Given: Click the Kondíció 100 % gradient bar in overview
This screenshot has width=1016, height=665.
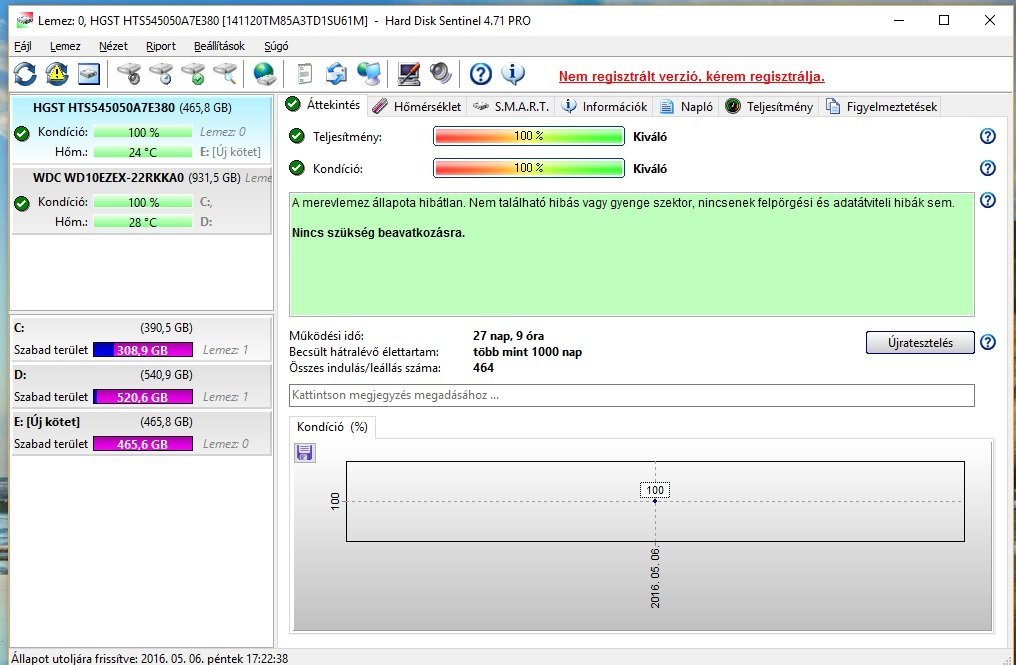Looking at the screenshot, I should [529, 168].
